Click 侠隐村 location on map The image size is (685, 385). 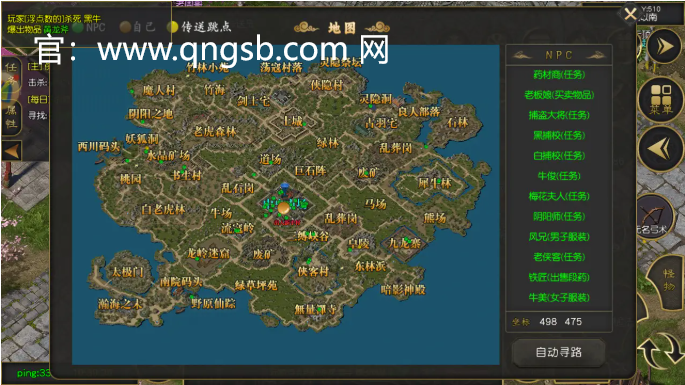(x=327, y=85)
